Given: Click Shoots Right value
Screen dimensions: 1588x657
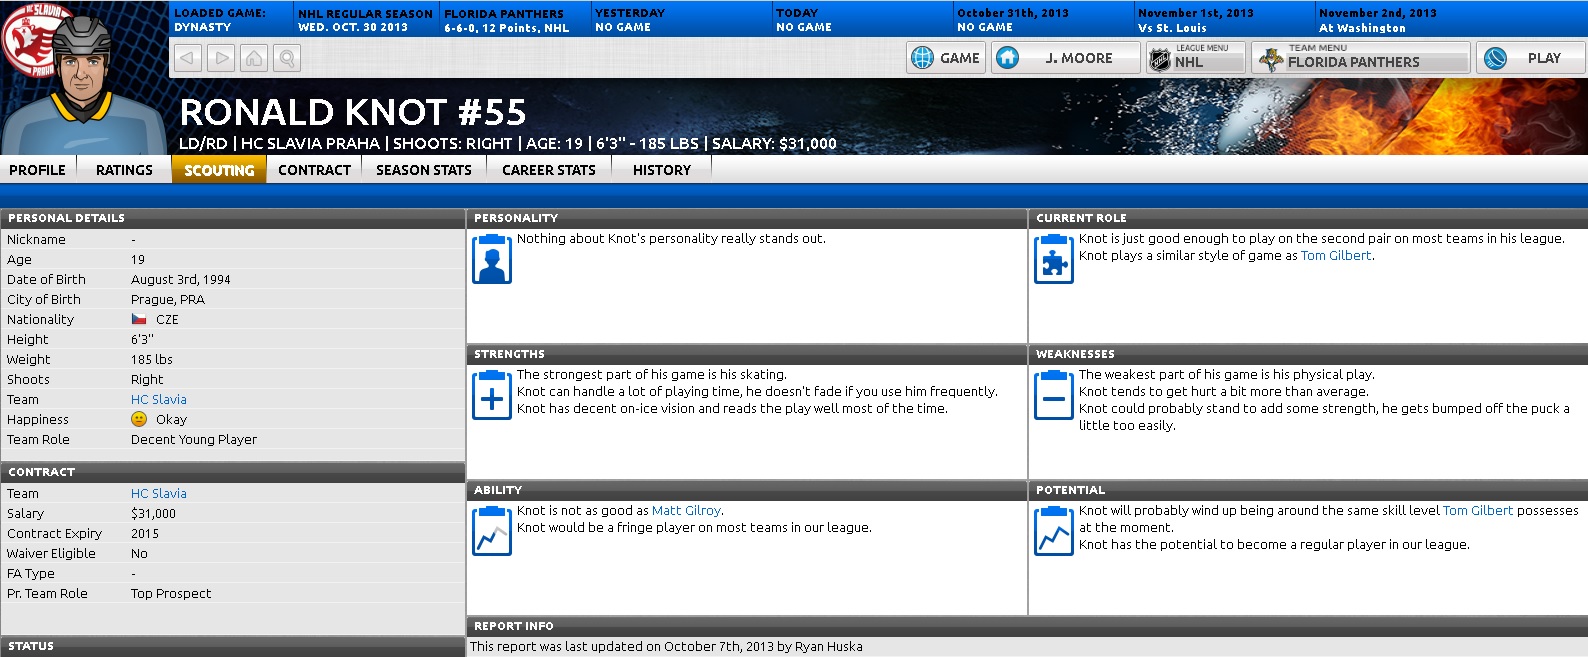Looking at the screenshot, I should (147, 379).
